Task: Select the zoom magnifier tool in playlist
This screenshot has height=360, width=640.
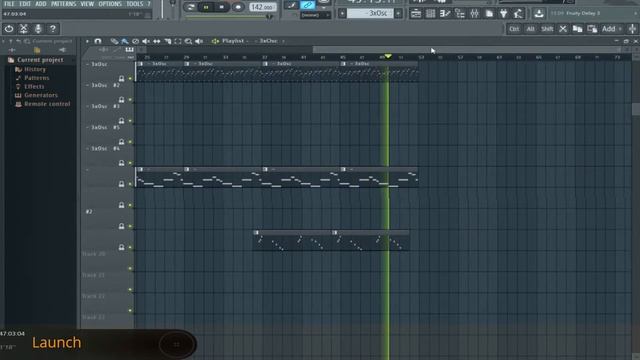Action: [x=188, y=41]
